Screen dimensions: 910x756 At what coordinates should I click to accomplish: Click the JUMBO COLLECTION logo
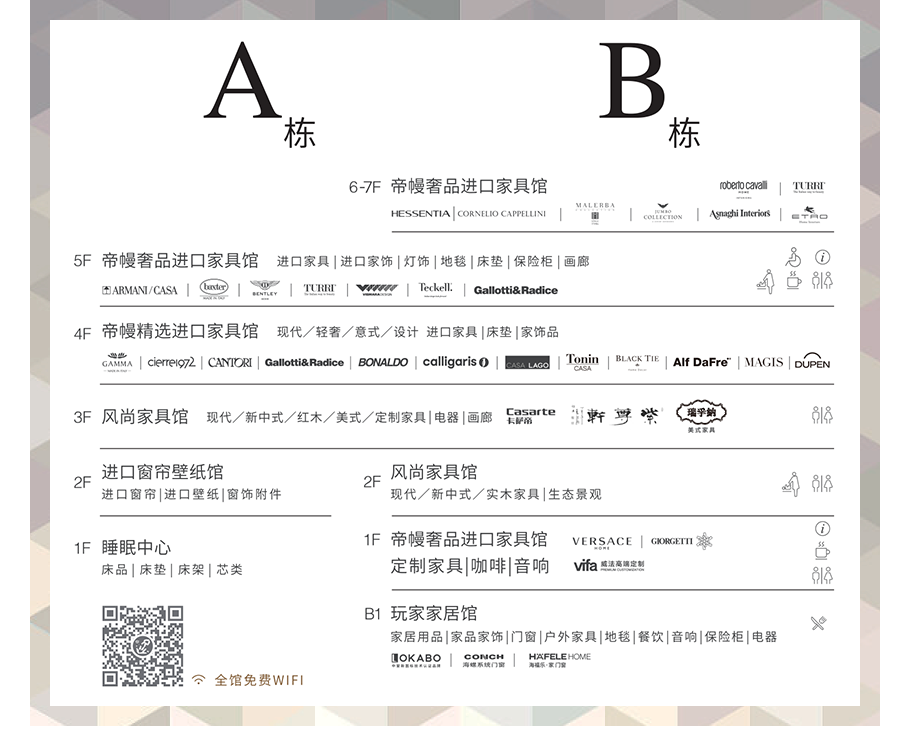(x=663, y=214)
